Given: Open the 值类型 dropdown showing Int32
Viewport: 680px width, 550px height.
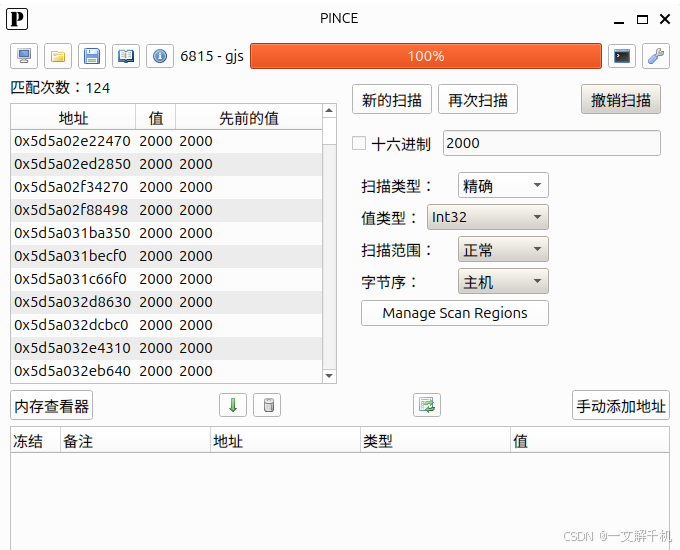Looking at the screenshot, I should pyautogui.click(x=488, y=217).
